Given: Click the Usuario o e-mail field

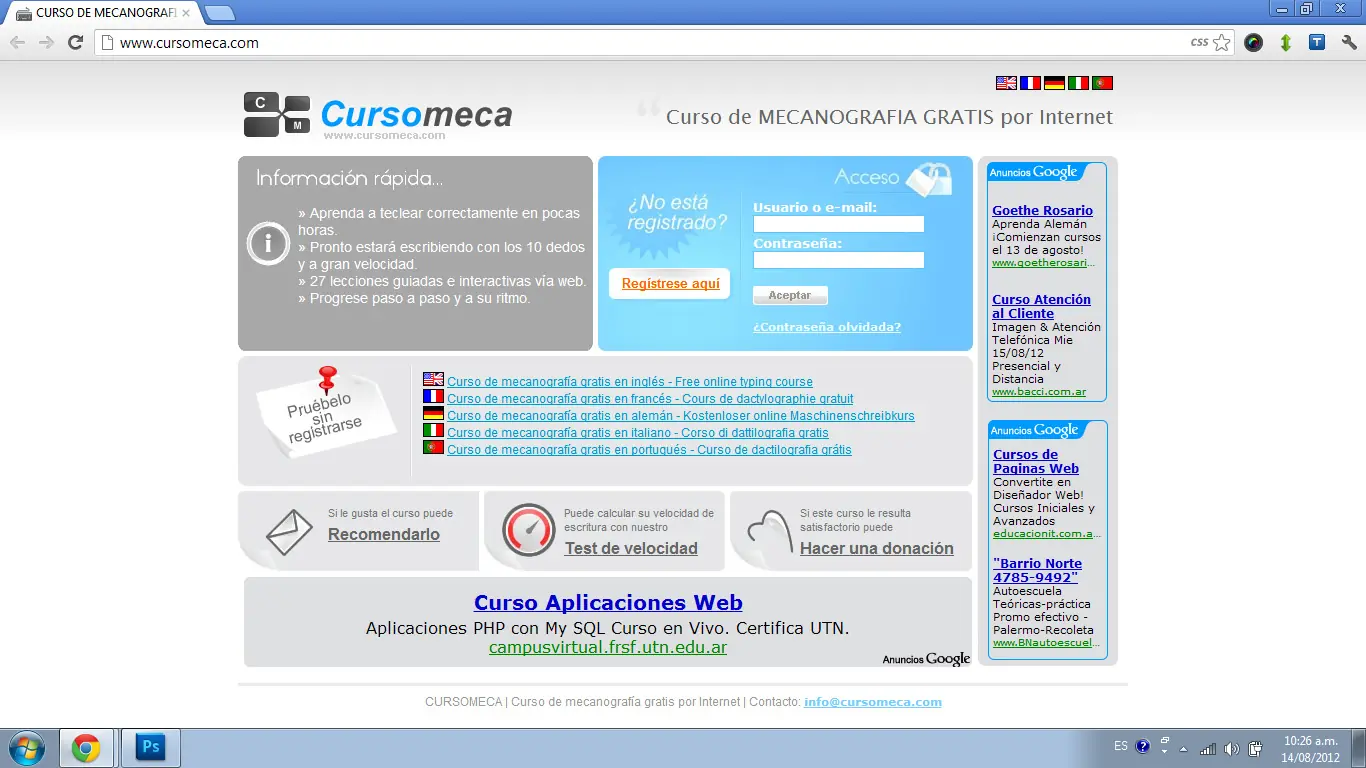Looking at the screenshot, I should click(x=838, y=224).
